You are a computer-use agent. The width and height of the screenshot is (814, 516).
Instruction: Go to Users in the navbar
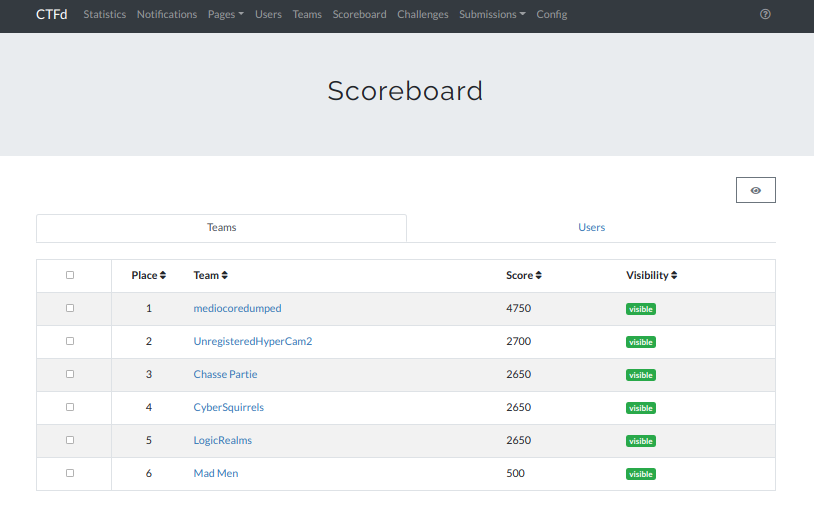tap(268, 15)
